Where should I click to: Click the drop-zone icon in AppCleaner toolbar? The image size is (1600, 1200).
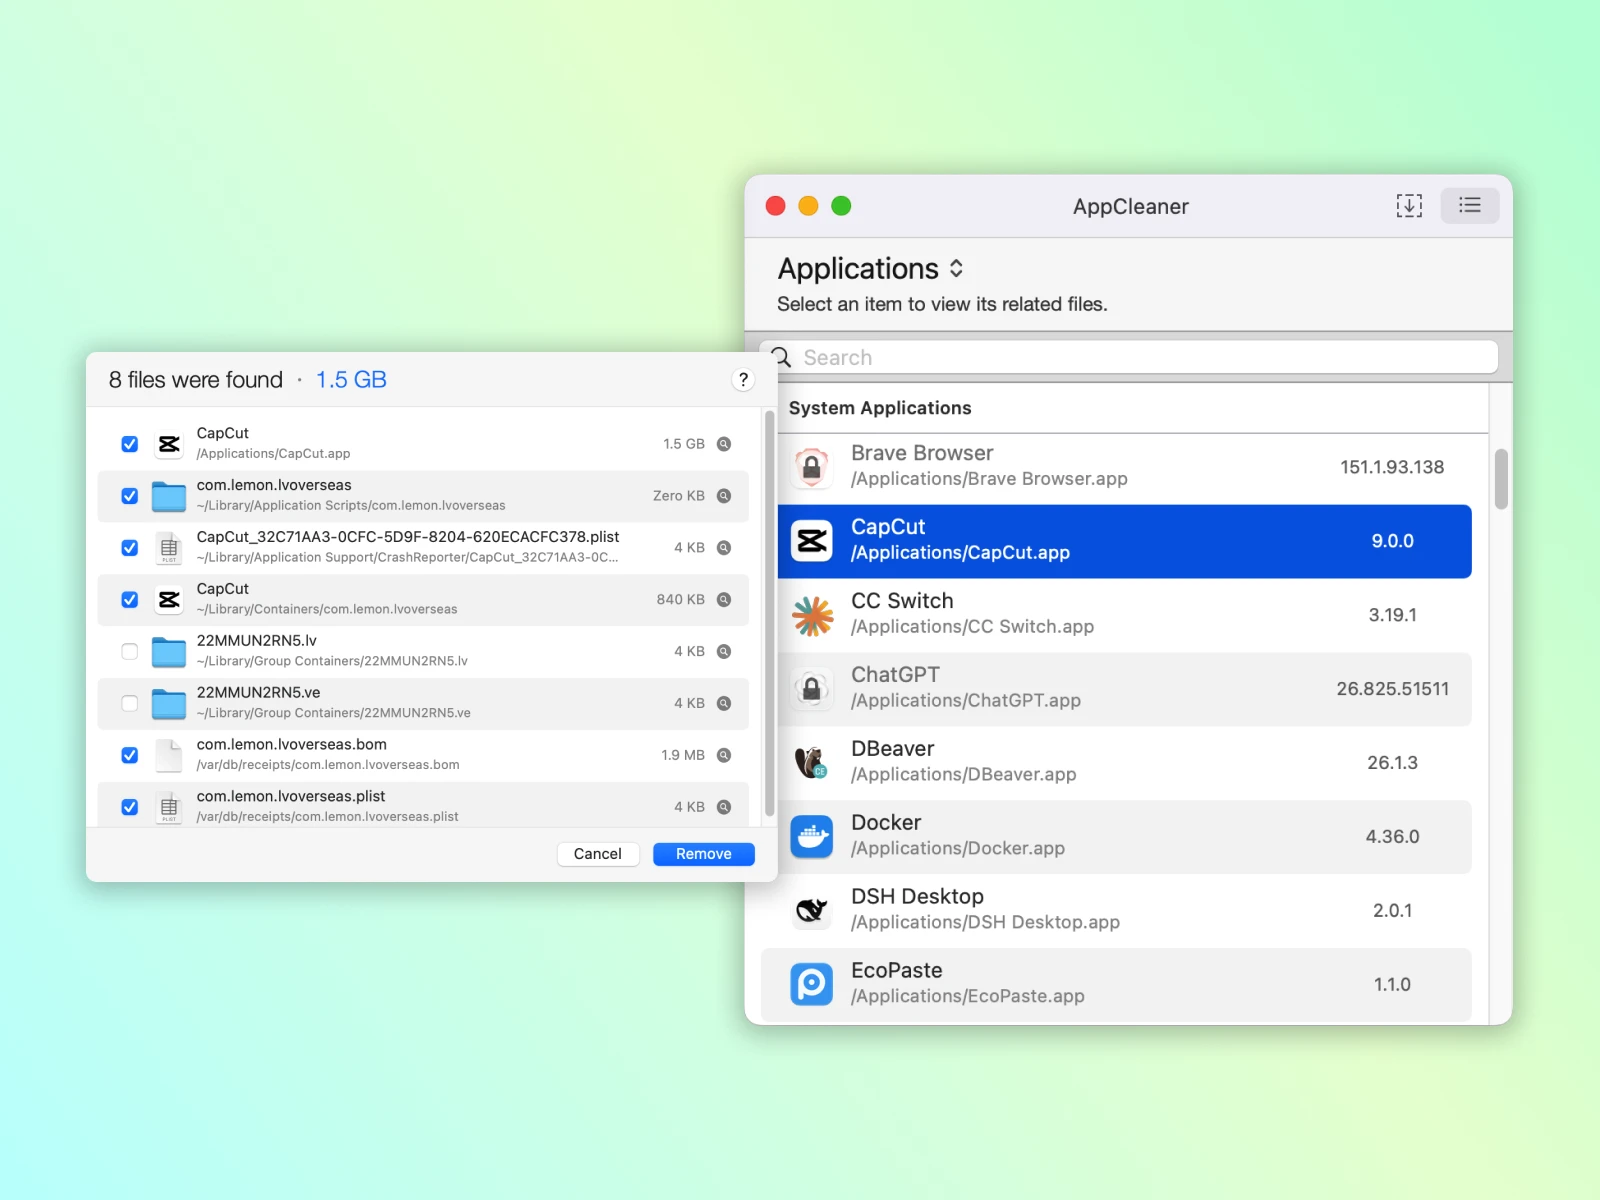click(1409, 206)
